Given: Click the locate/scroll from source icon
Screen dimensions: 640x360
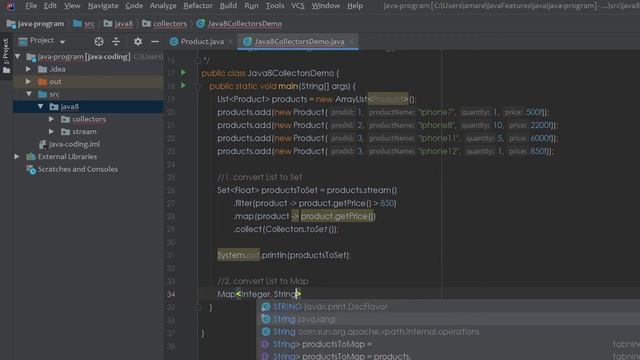Looking at the screenshot, I should tap(99, 41).
